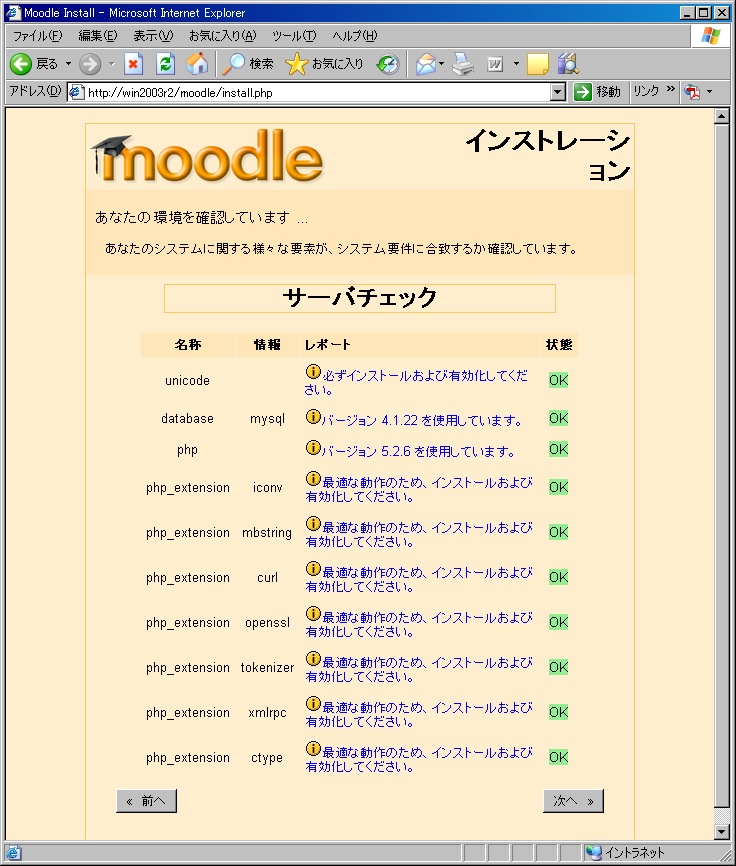Click the PDF converter toolbar icon
The image size is (736, 866).
click(692, 92)
